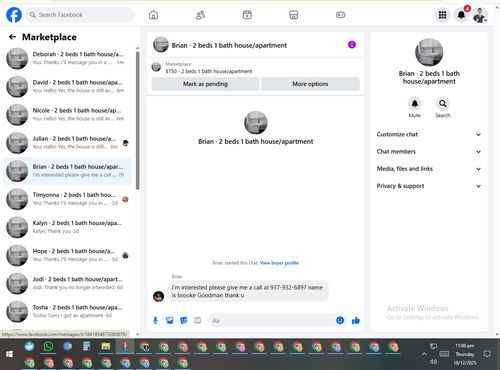Open Hope's conversation in the list
This screenshot has width=500, height=370.
point(67,255)
